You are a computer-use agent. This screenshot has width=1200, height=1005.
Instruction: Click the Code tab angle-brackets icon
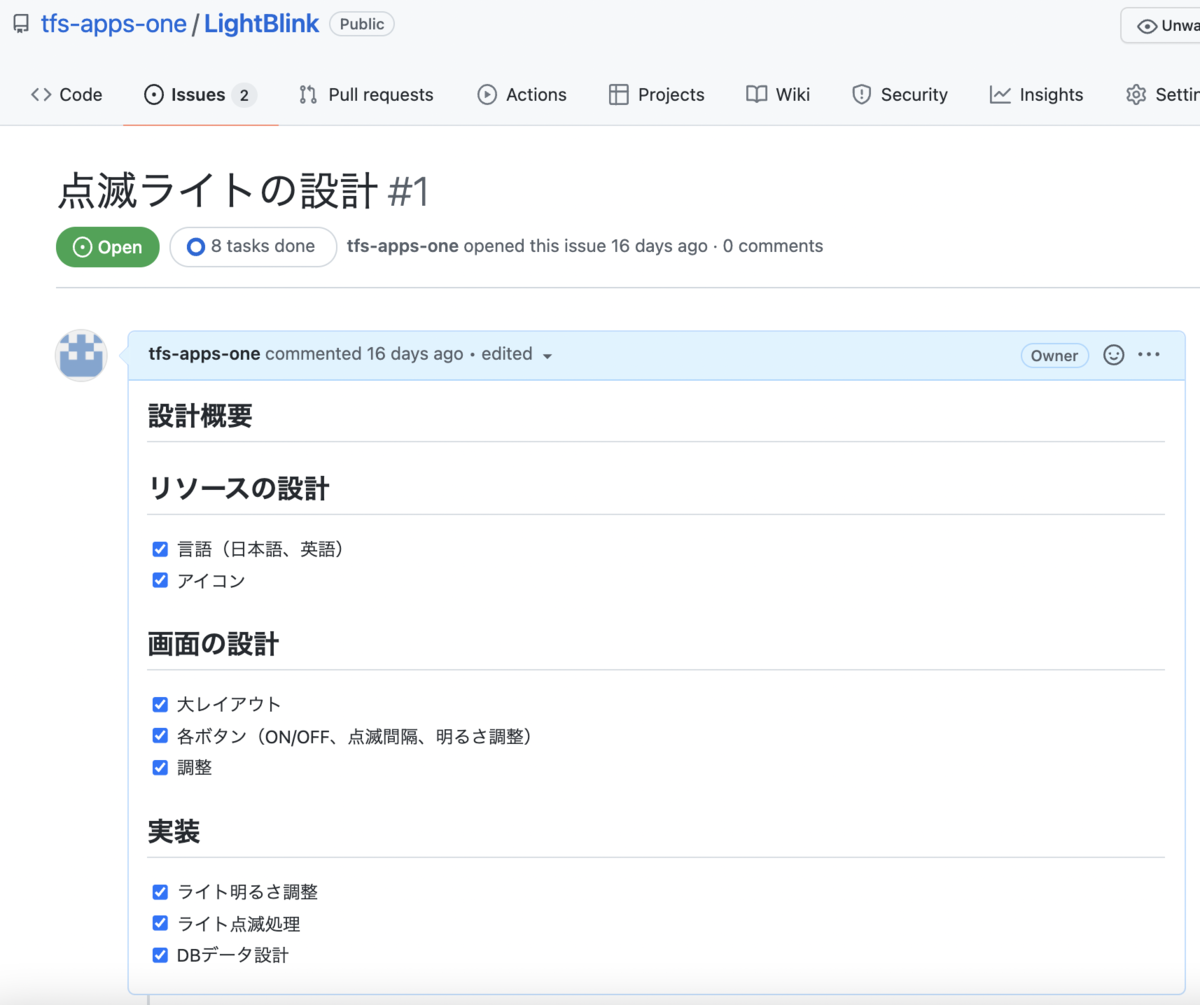click(41, 95)
